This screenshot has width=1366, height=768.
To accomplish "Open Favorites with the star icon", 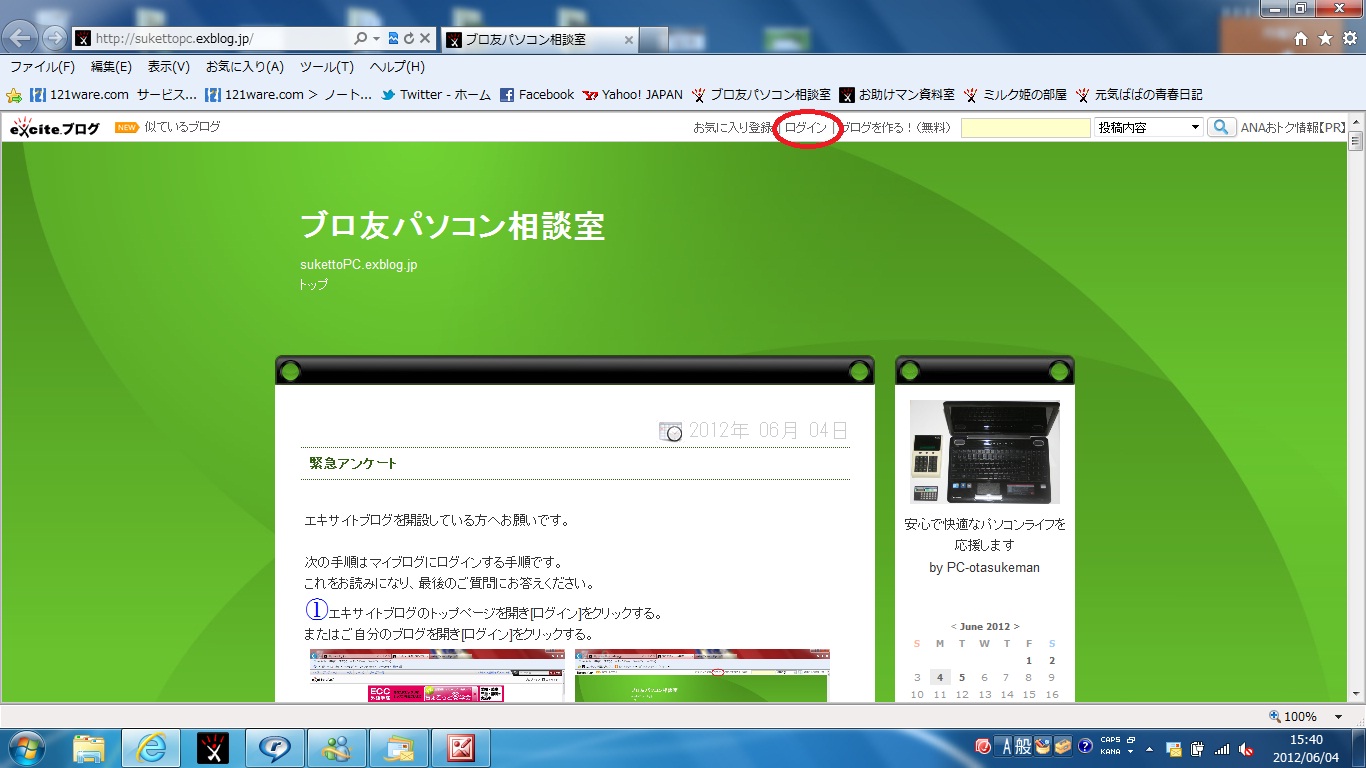I will (x=1325, y=39).
